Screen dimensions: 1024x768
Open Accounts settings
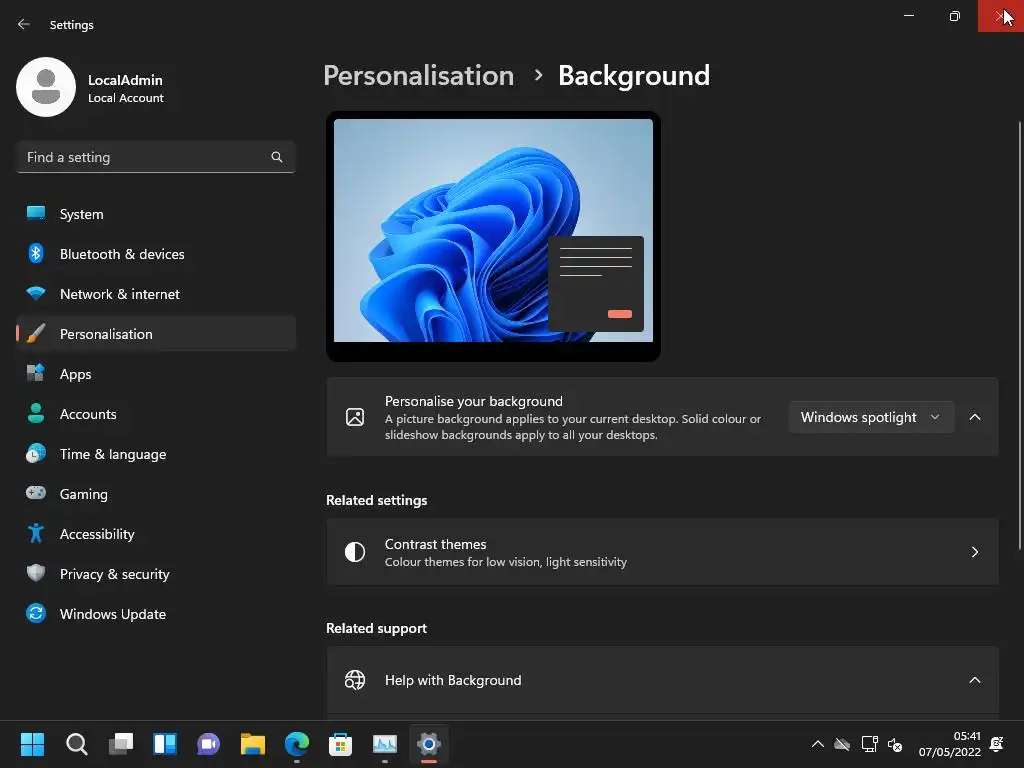tap(155, 414)
